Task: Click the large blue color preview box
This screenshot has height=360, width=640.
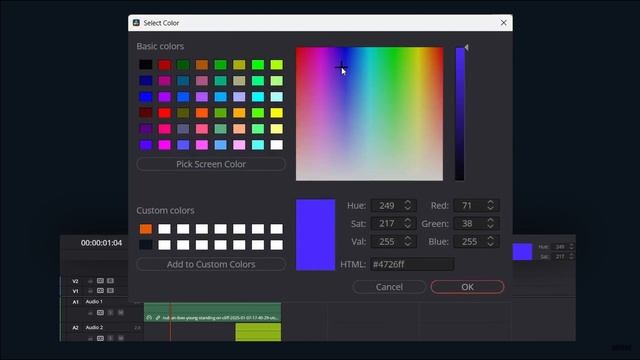Action: click(x=316, y=235)
